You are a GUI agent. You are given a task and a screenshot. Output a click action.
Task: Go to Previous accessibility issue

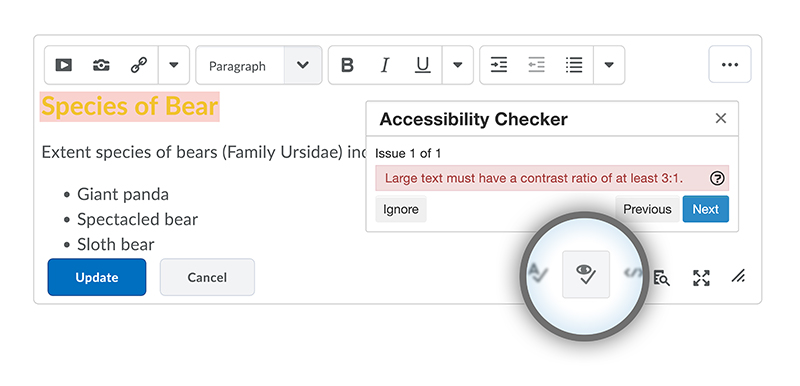[647, 209]
